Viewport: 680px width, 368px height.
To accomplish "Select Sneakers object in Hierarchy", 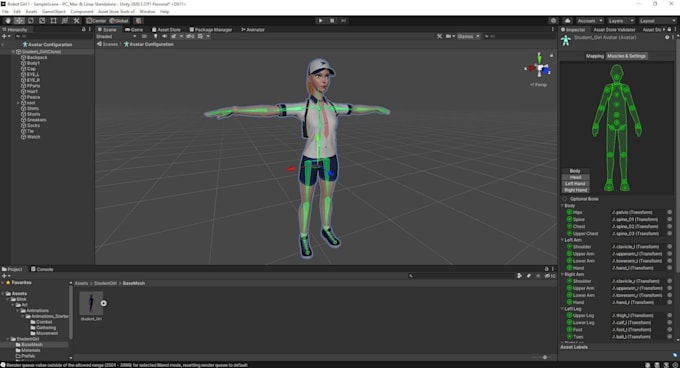I will coord(36,120).
